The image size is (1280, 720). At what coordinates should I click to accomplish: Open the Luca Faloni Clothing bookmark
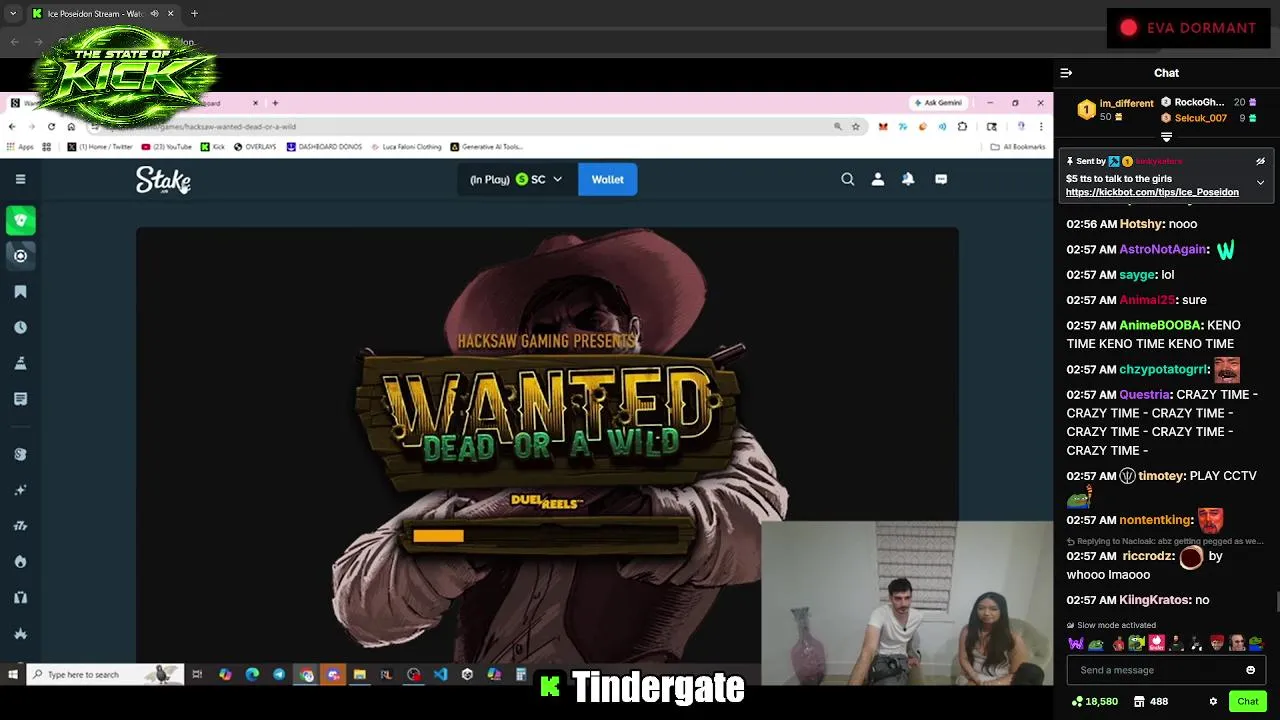click(406, 147)
